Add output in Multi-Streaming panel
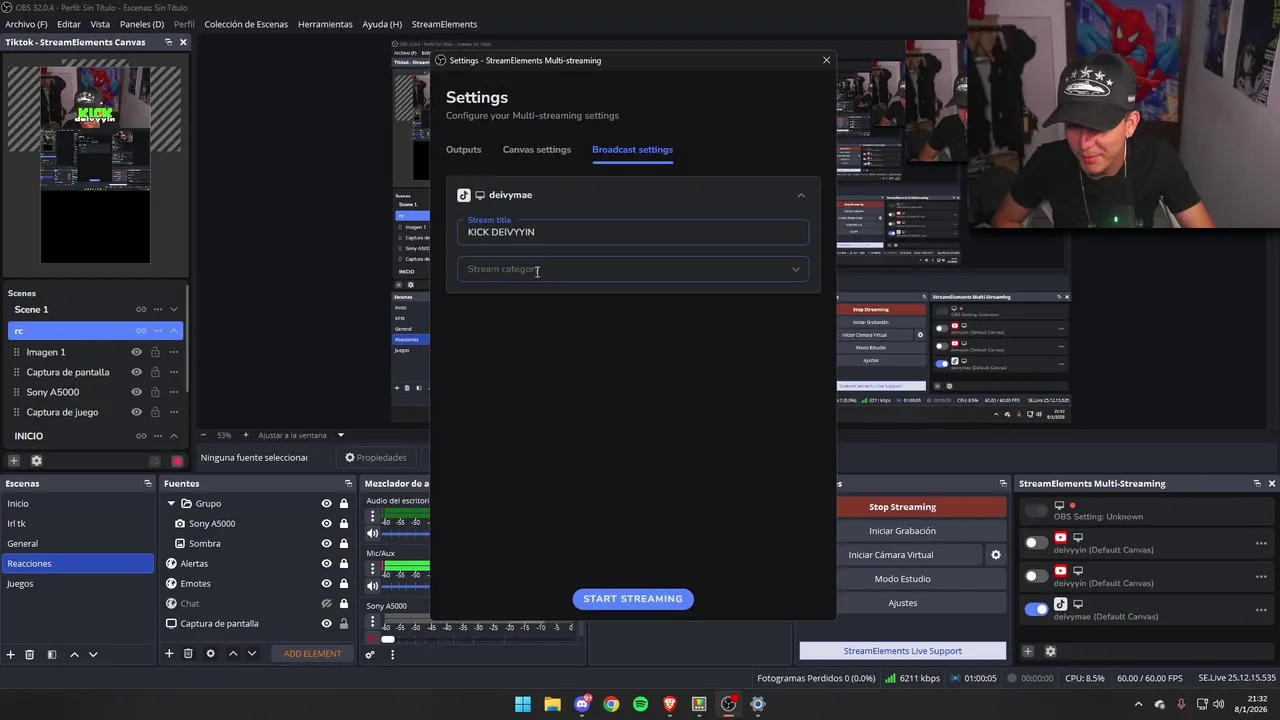This screenshot has width=1280, height=720. (x=1027, y=652)
